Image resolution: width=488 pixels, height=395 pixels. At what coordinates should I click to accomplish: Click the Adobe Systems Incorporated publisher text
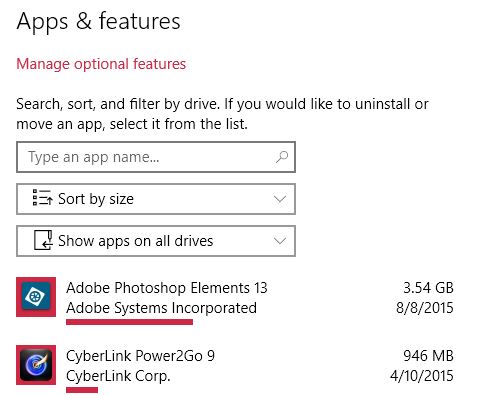coord(161,308)
